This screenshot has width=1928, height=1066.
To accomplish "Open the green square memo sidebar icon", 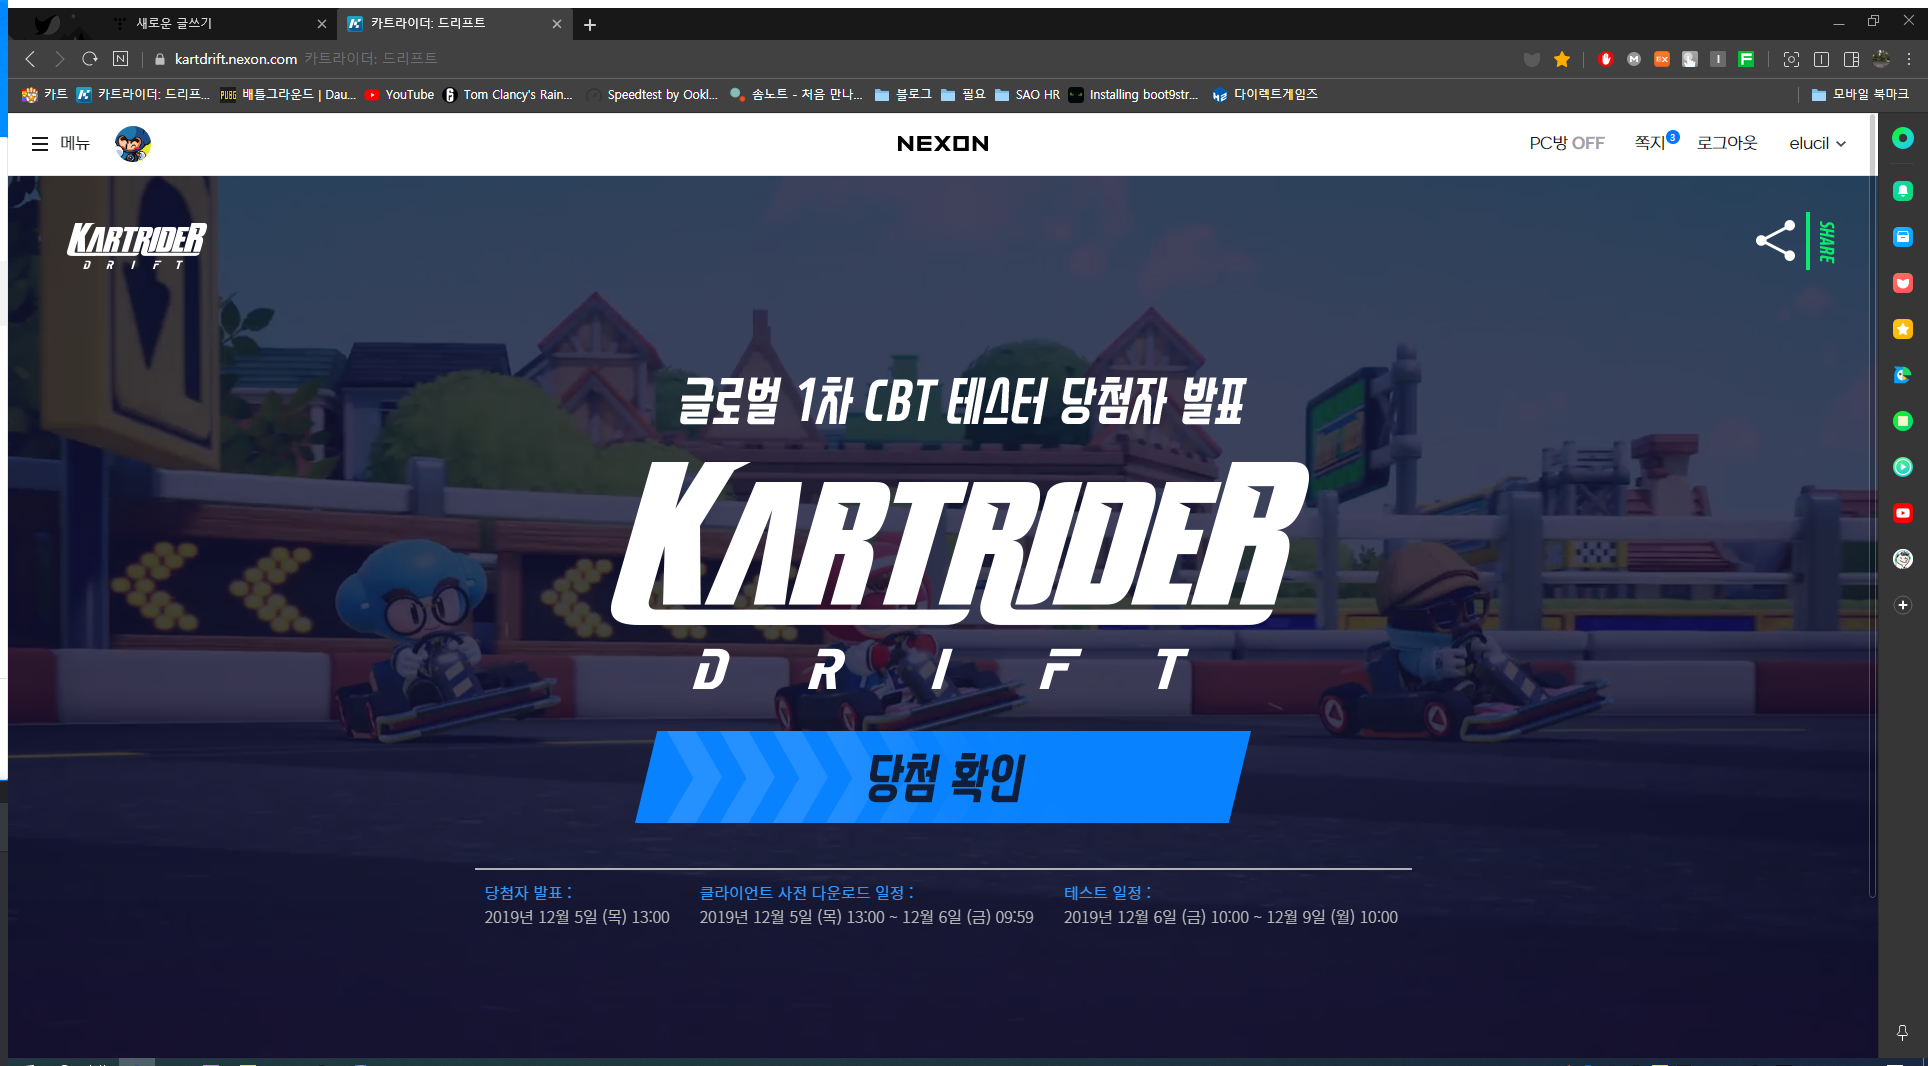I will click(1902, 421).
